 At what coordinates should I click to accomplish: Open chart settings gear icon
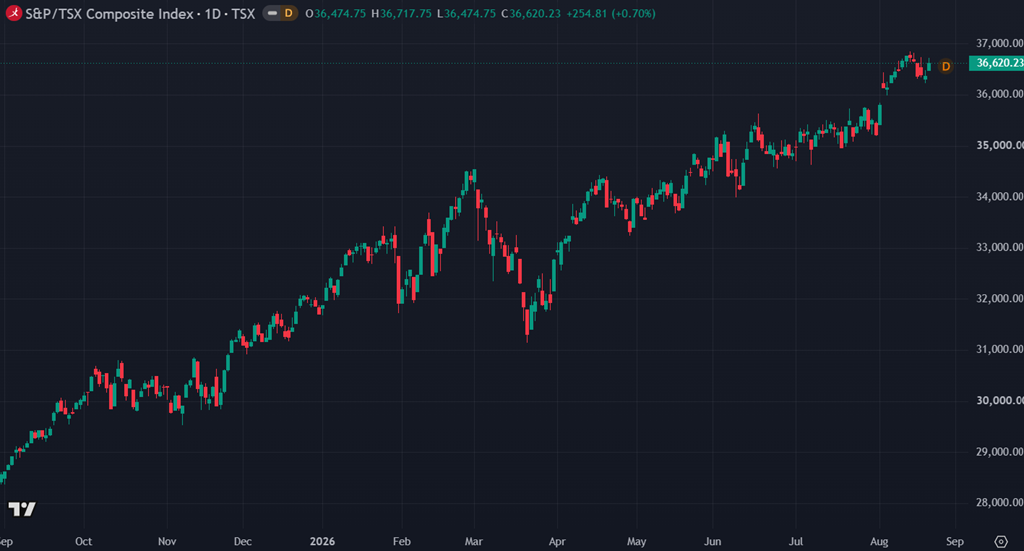[x=1000, y=541]
